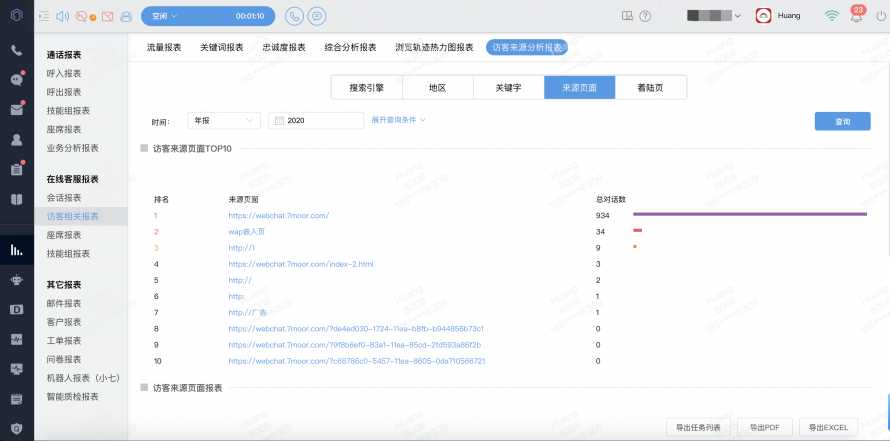Open the blurred account name dropdown
Screen dimensions: 890x441
point(714,16)
